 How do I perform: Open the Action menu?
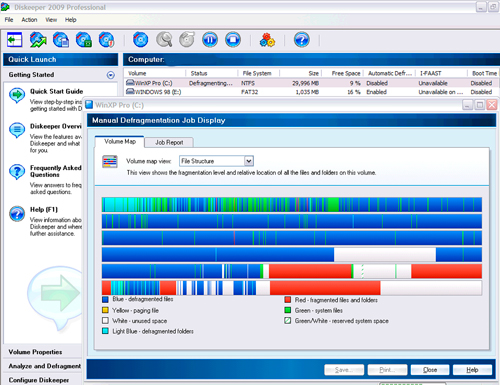coord(29,20)
